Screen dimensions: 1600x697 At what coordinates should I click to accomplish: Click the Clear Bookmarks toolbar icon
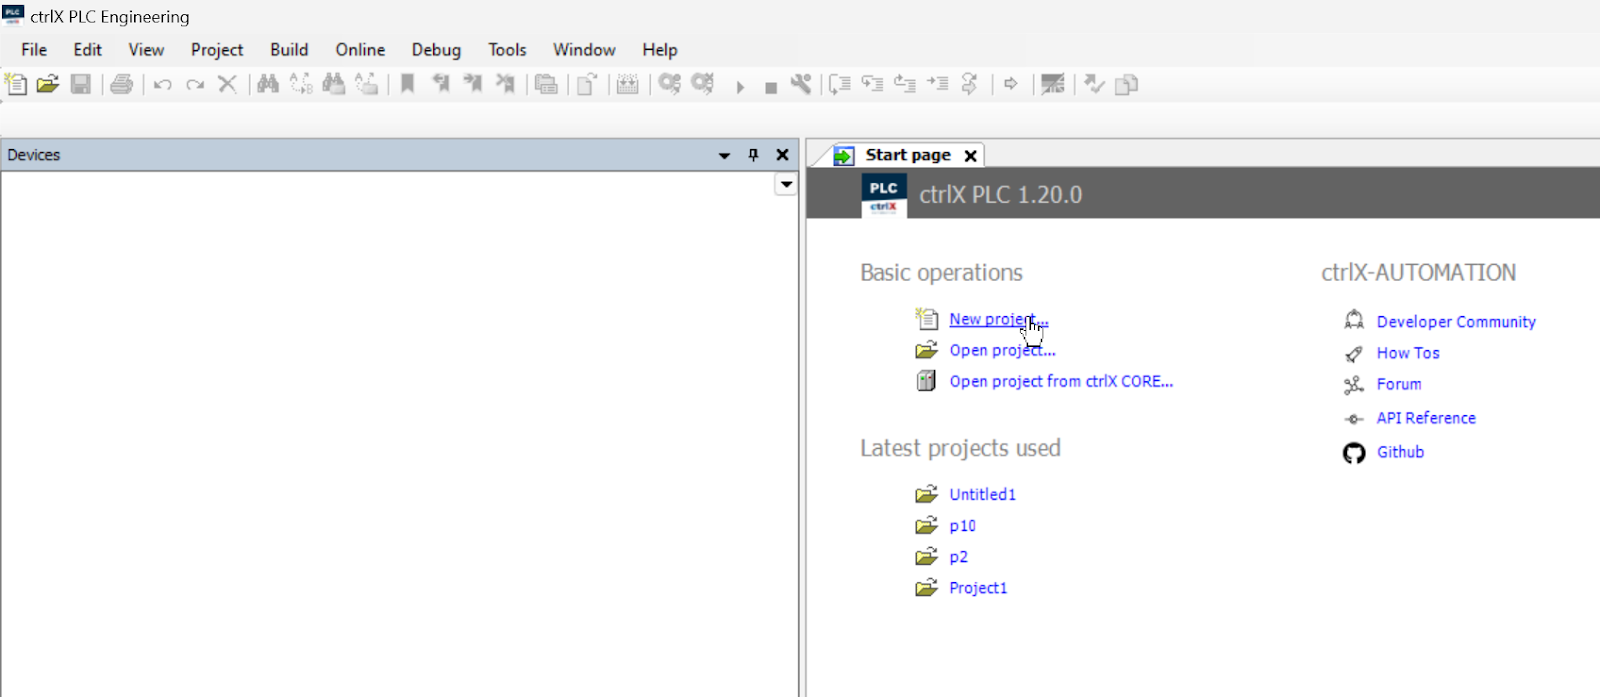pos(505,84)
